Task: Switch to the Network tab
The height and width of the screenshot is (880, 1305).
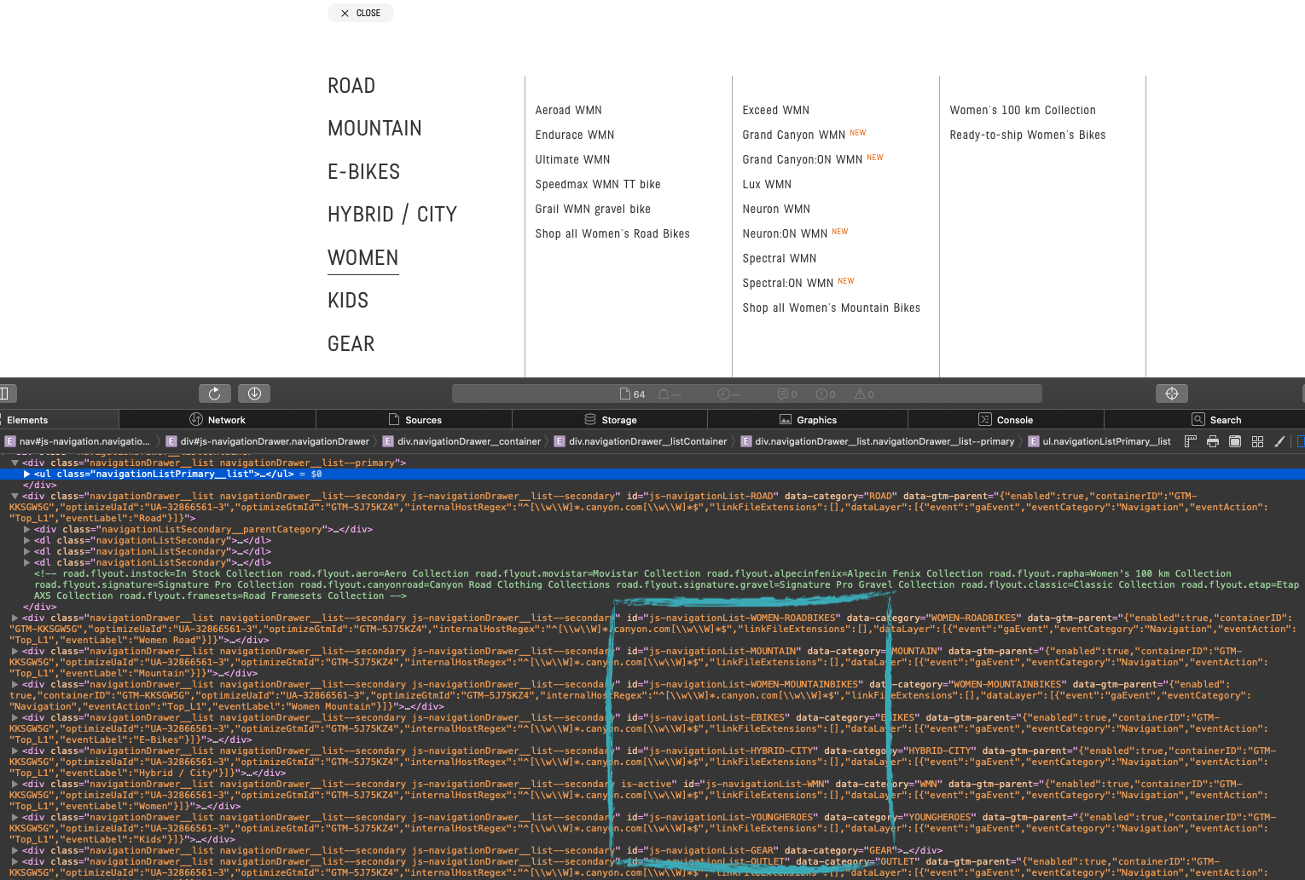Action: point(218,420)
